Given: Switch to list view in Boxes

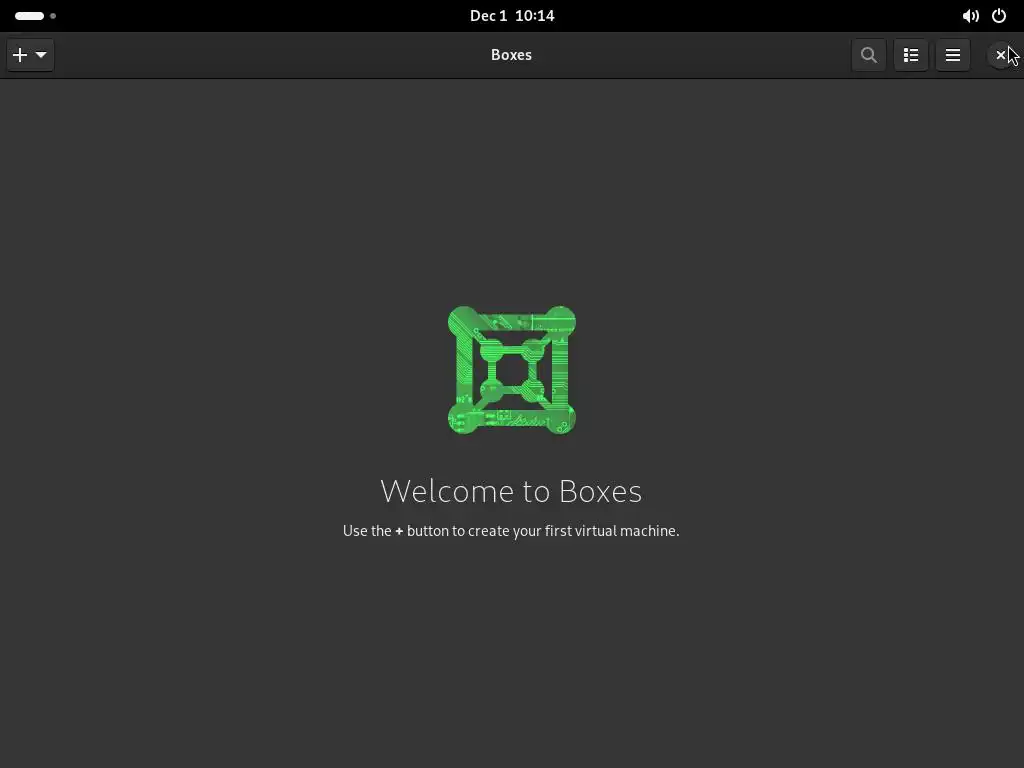Looking at the screenshot, I should point(911,55).
